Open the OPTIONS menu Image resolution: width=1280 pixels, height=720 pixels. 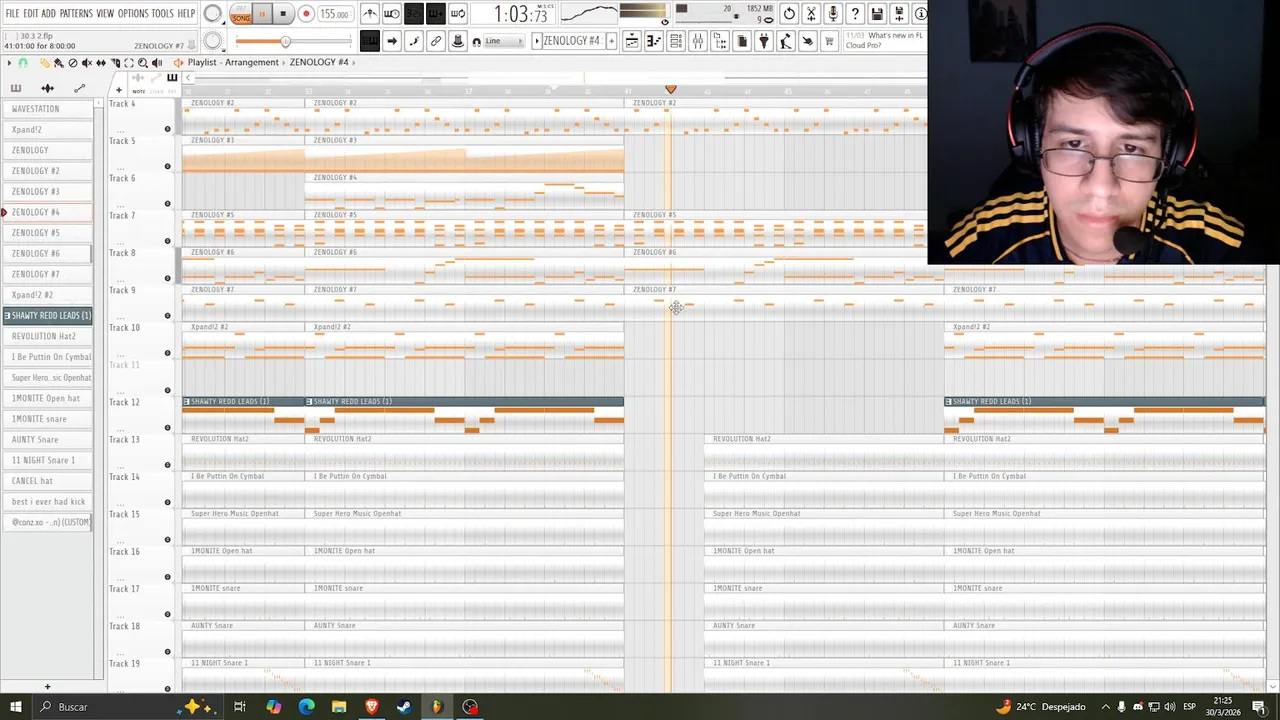click(133, 13)
